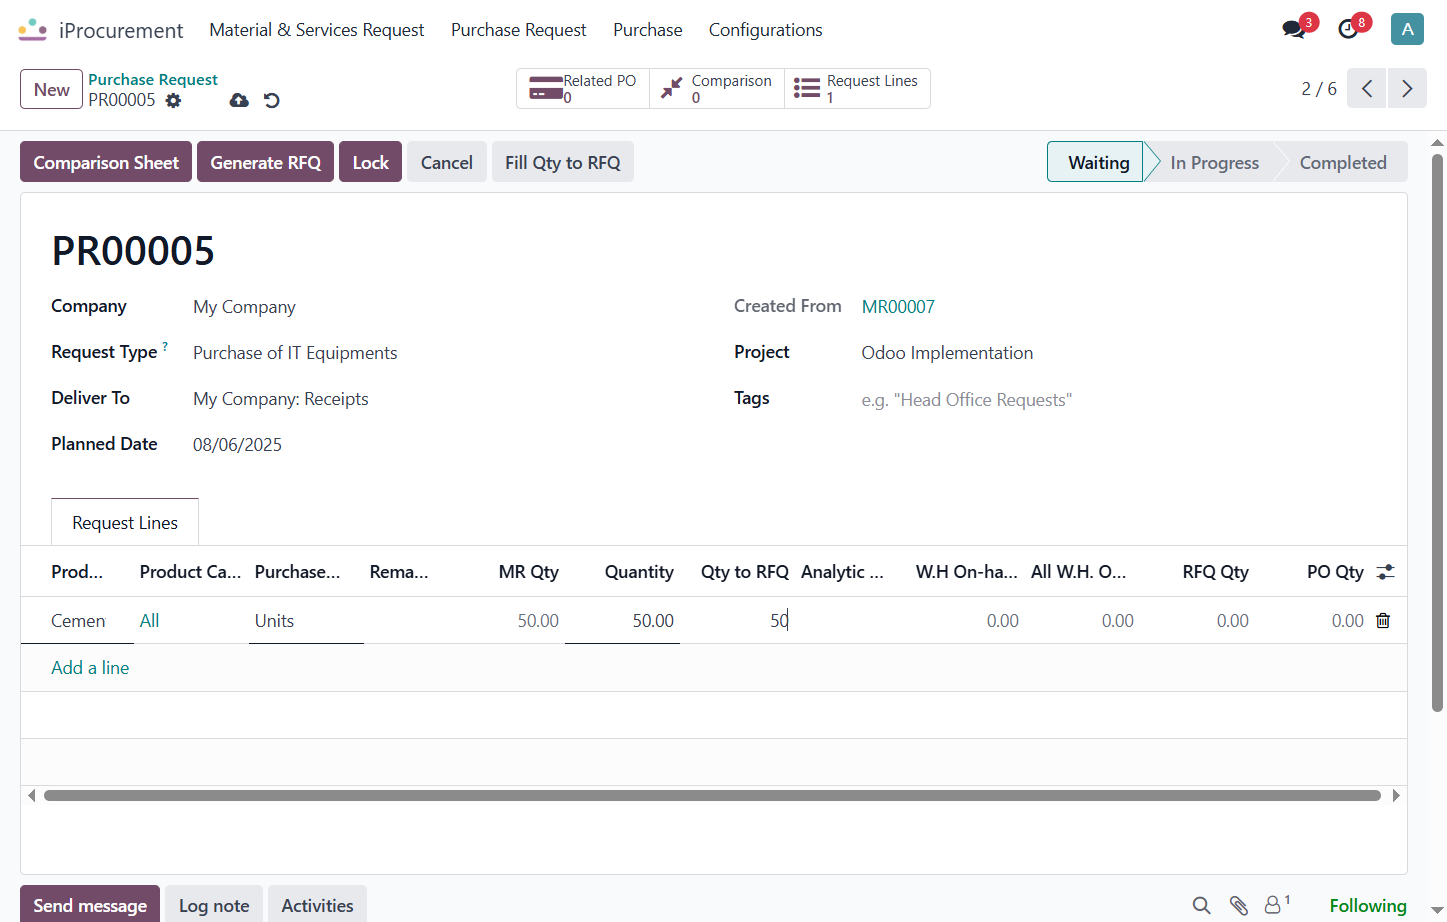Discard changes with the undo arrow icon
Screen dimensions: 1447x922
coord(271,100)
